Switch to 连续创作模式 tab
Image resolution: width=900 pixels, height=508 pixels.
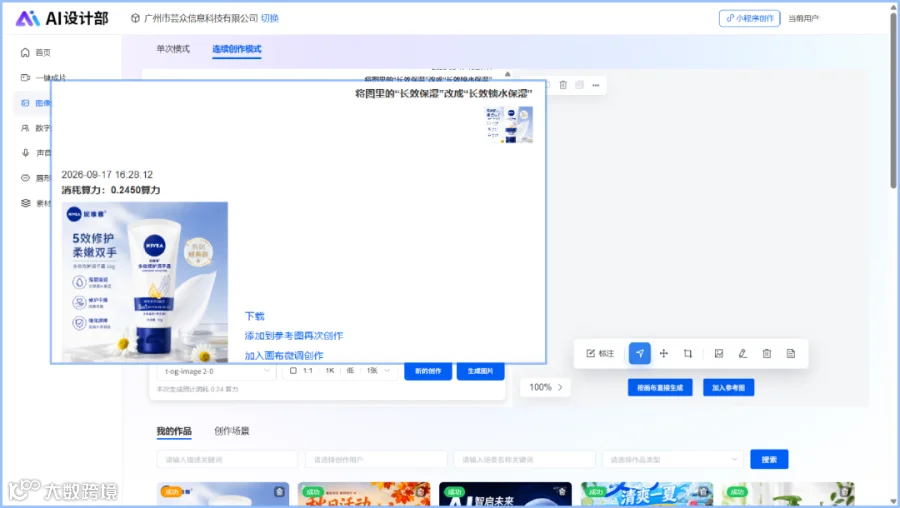[x=236, y=49]
